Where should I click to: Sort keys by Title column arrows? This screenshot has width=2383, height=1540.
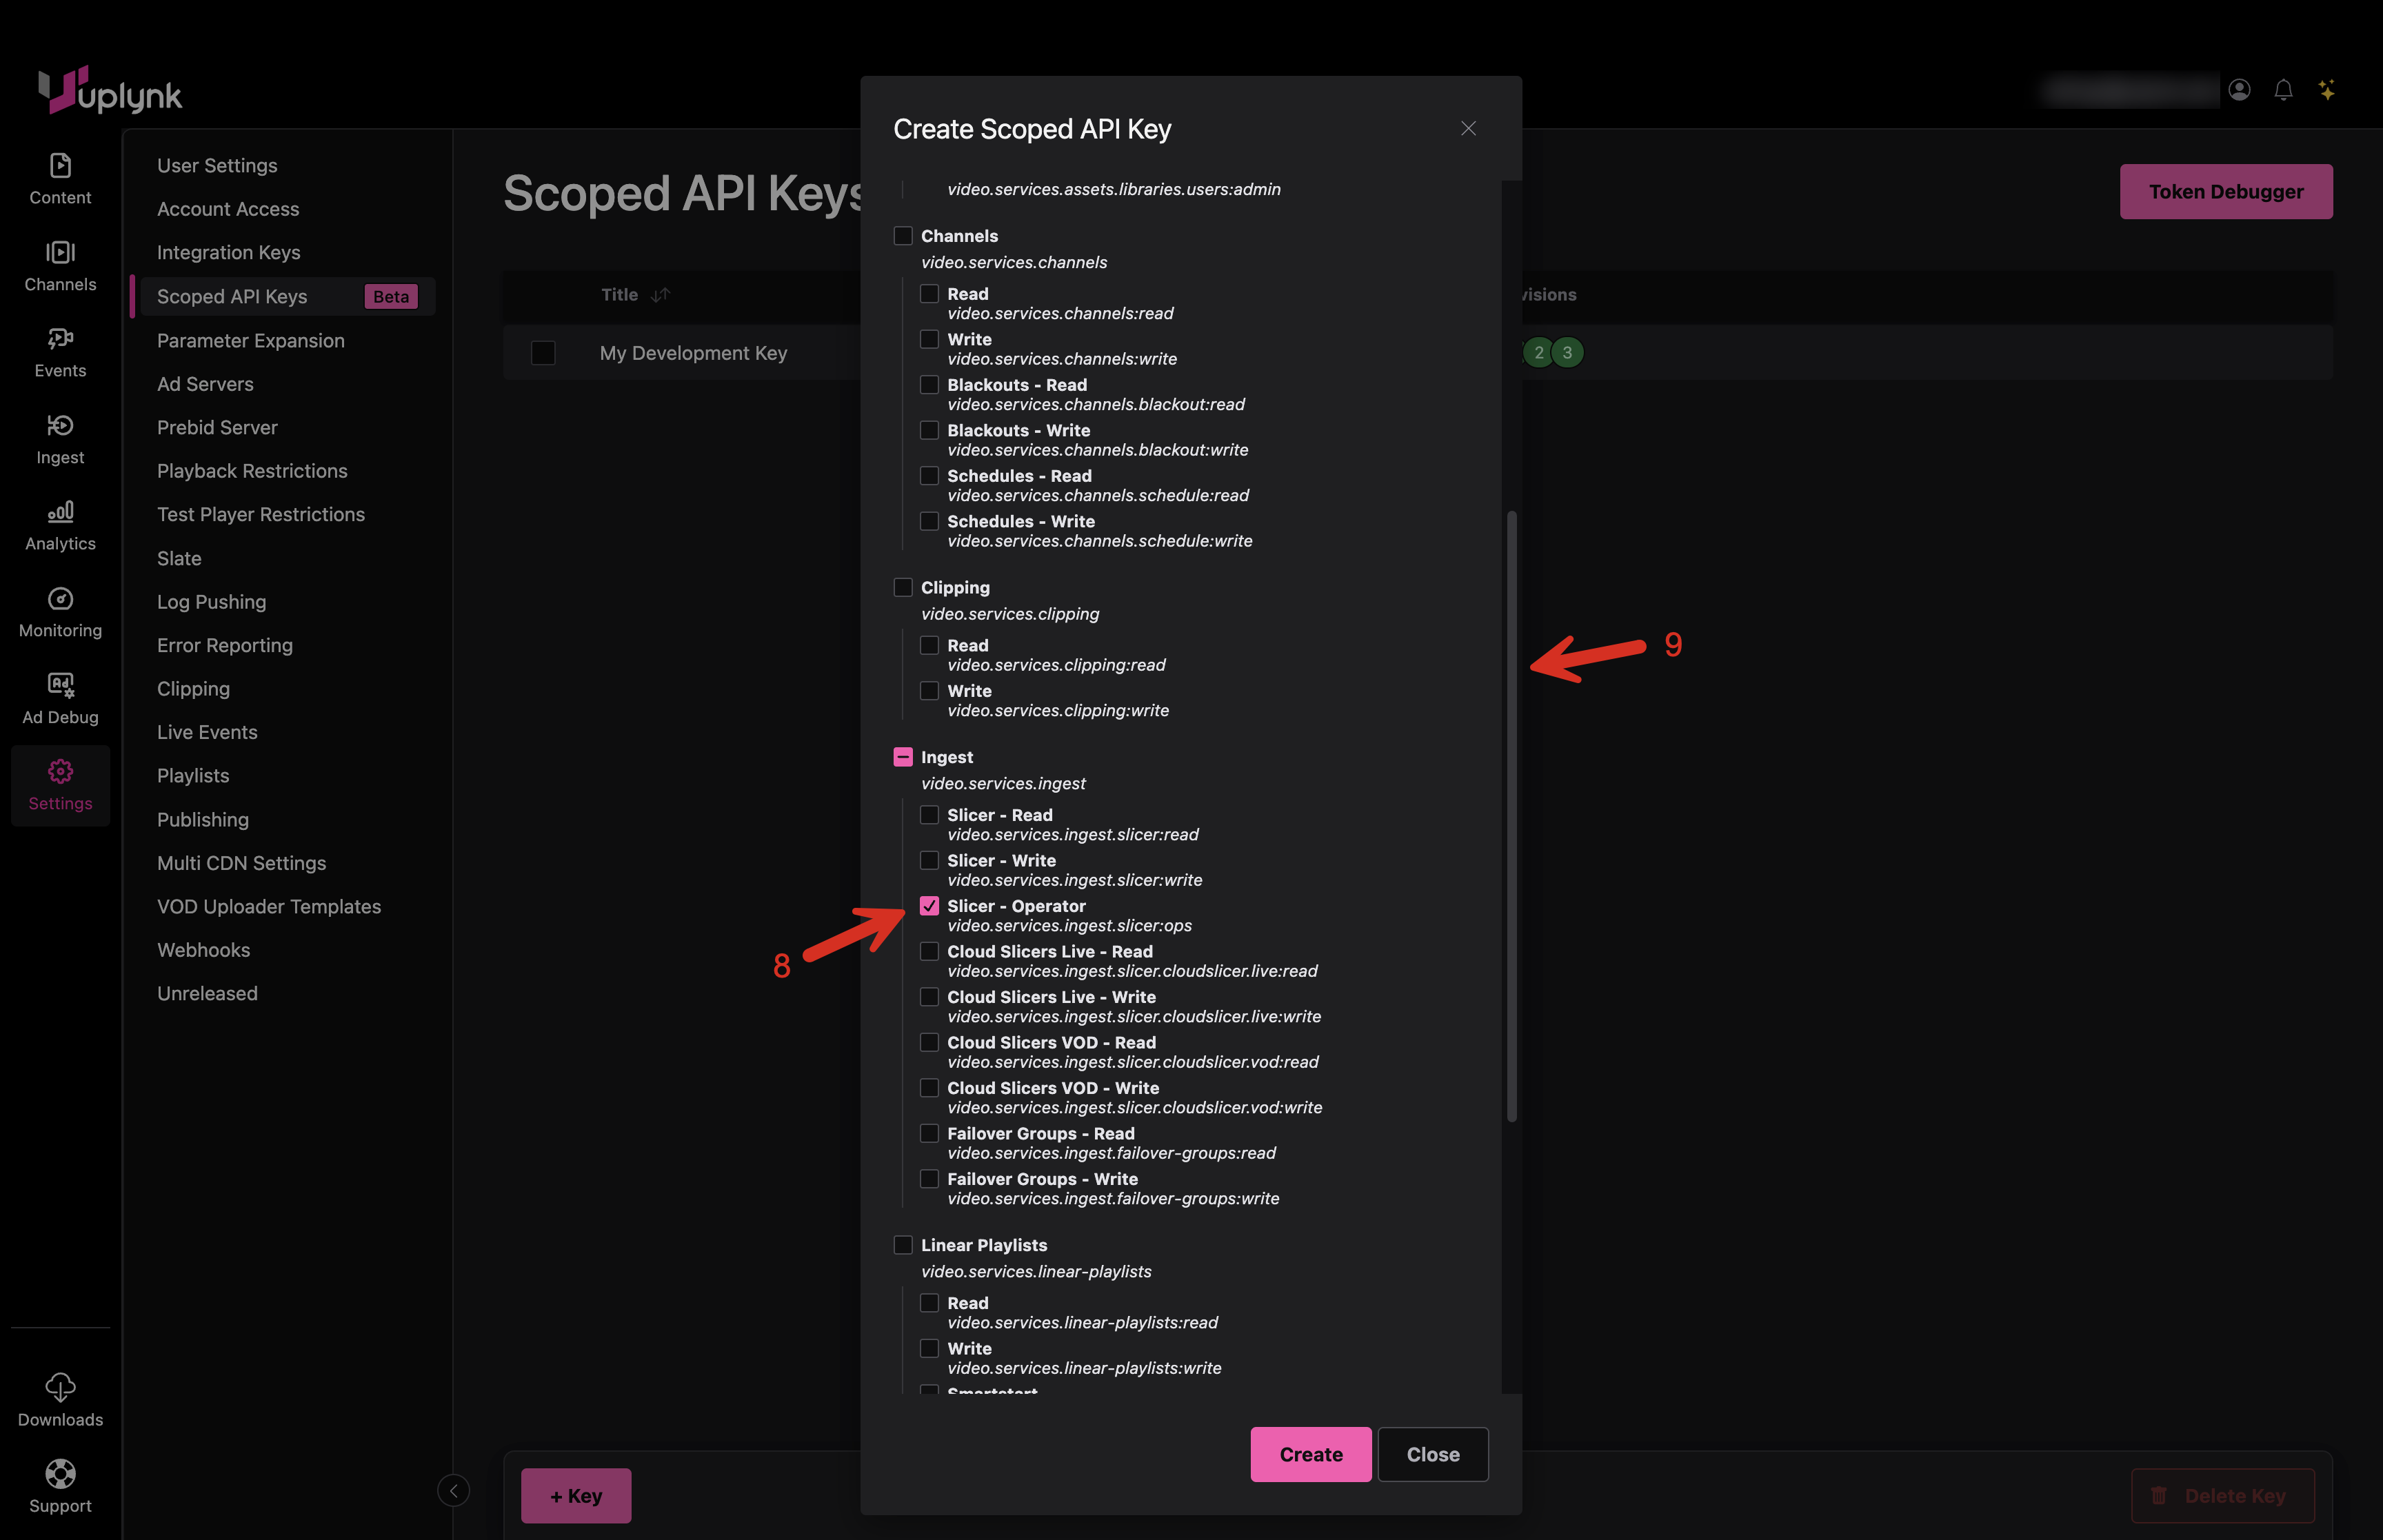661,295
